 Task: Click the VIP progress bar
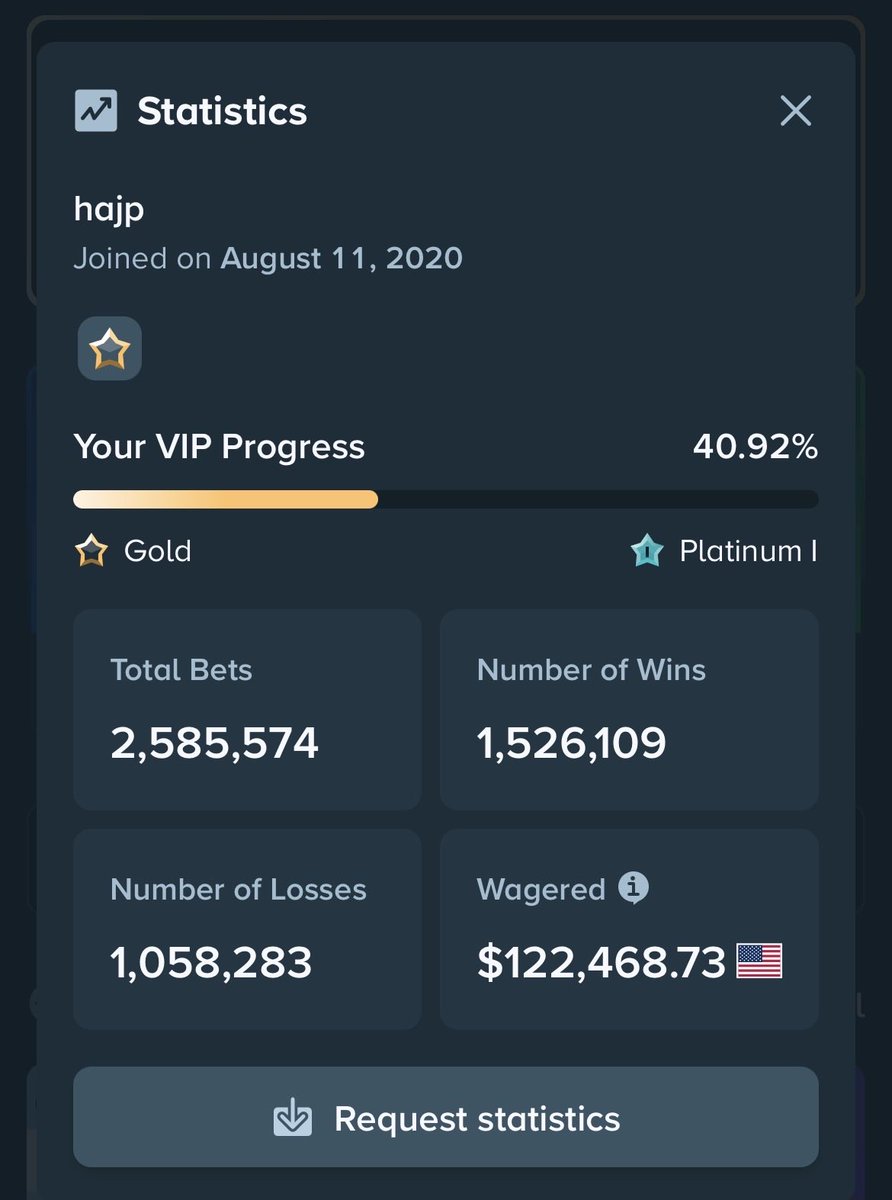click(x=446, y=499)
